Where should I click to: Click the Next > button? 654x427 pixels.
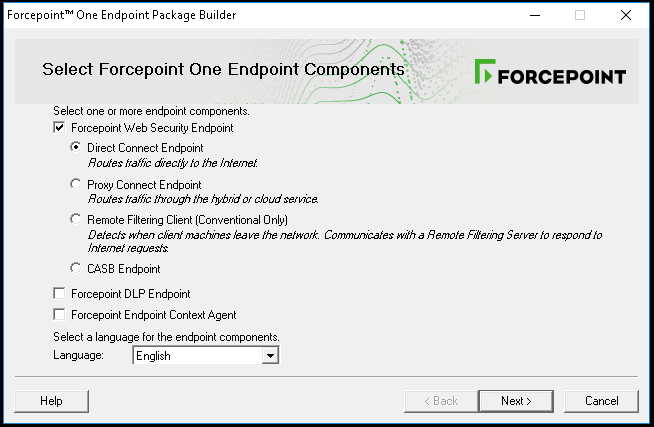pos(516,401)
